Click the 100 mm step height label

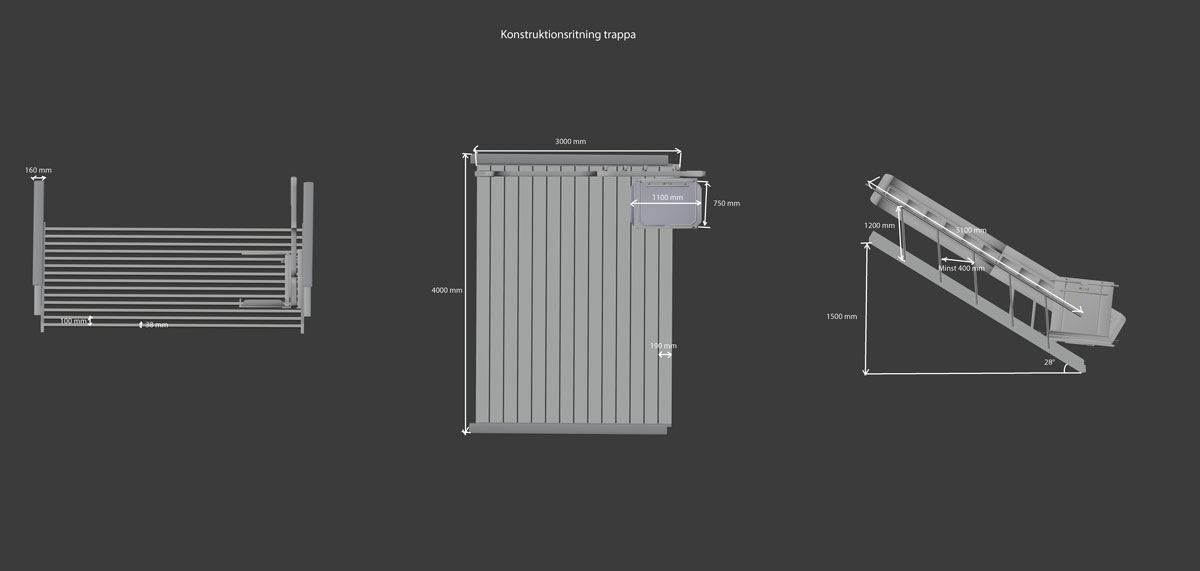pyautogui.click(x=72, y=321)
